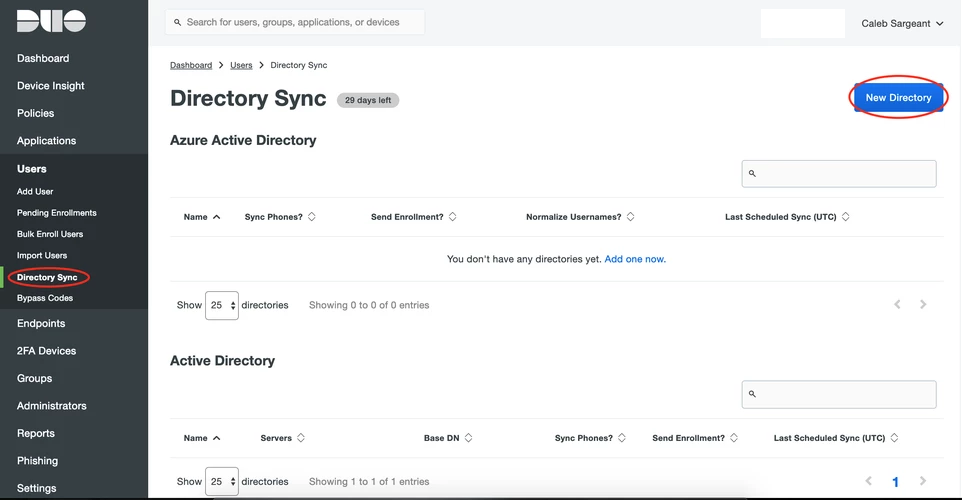Click the New Directory button
962x500 pixels.
(899, 98)
